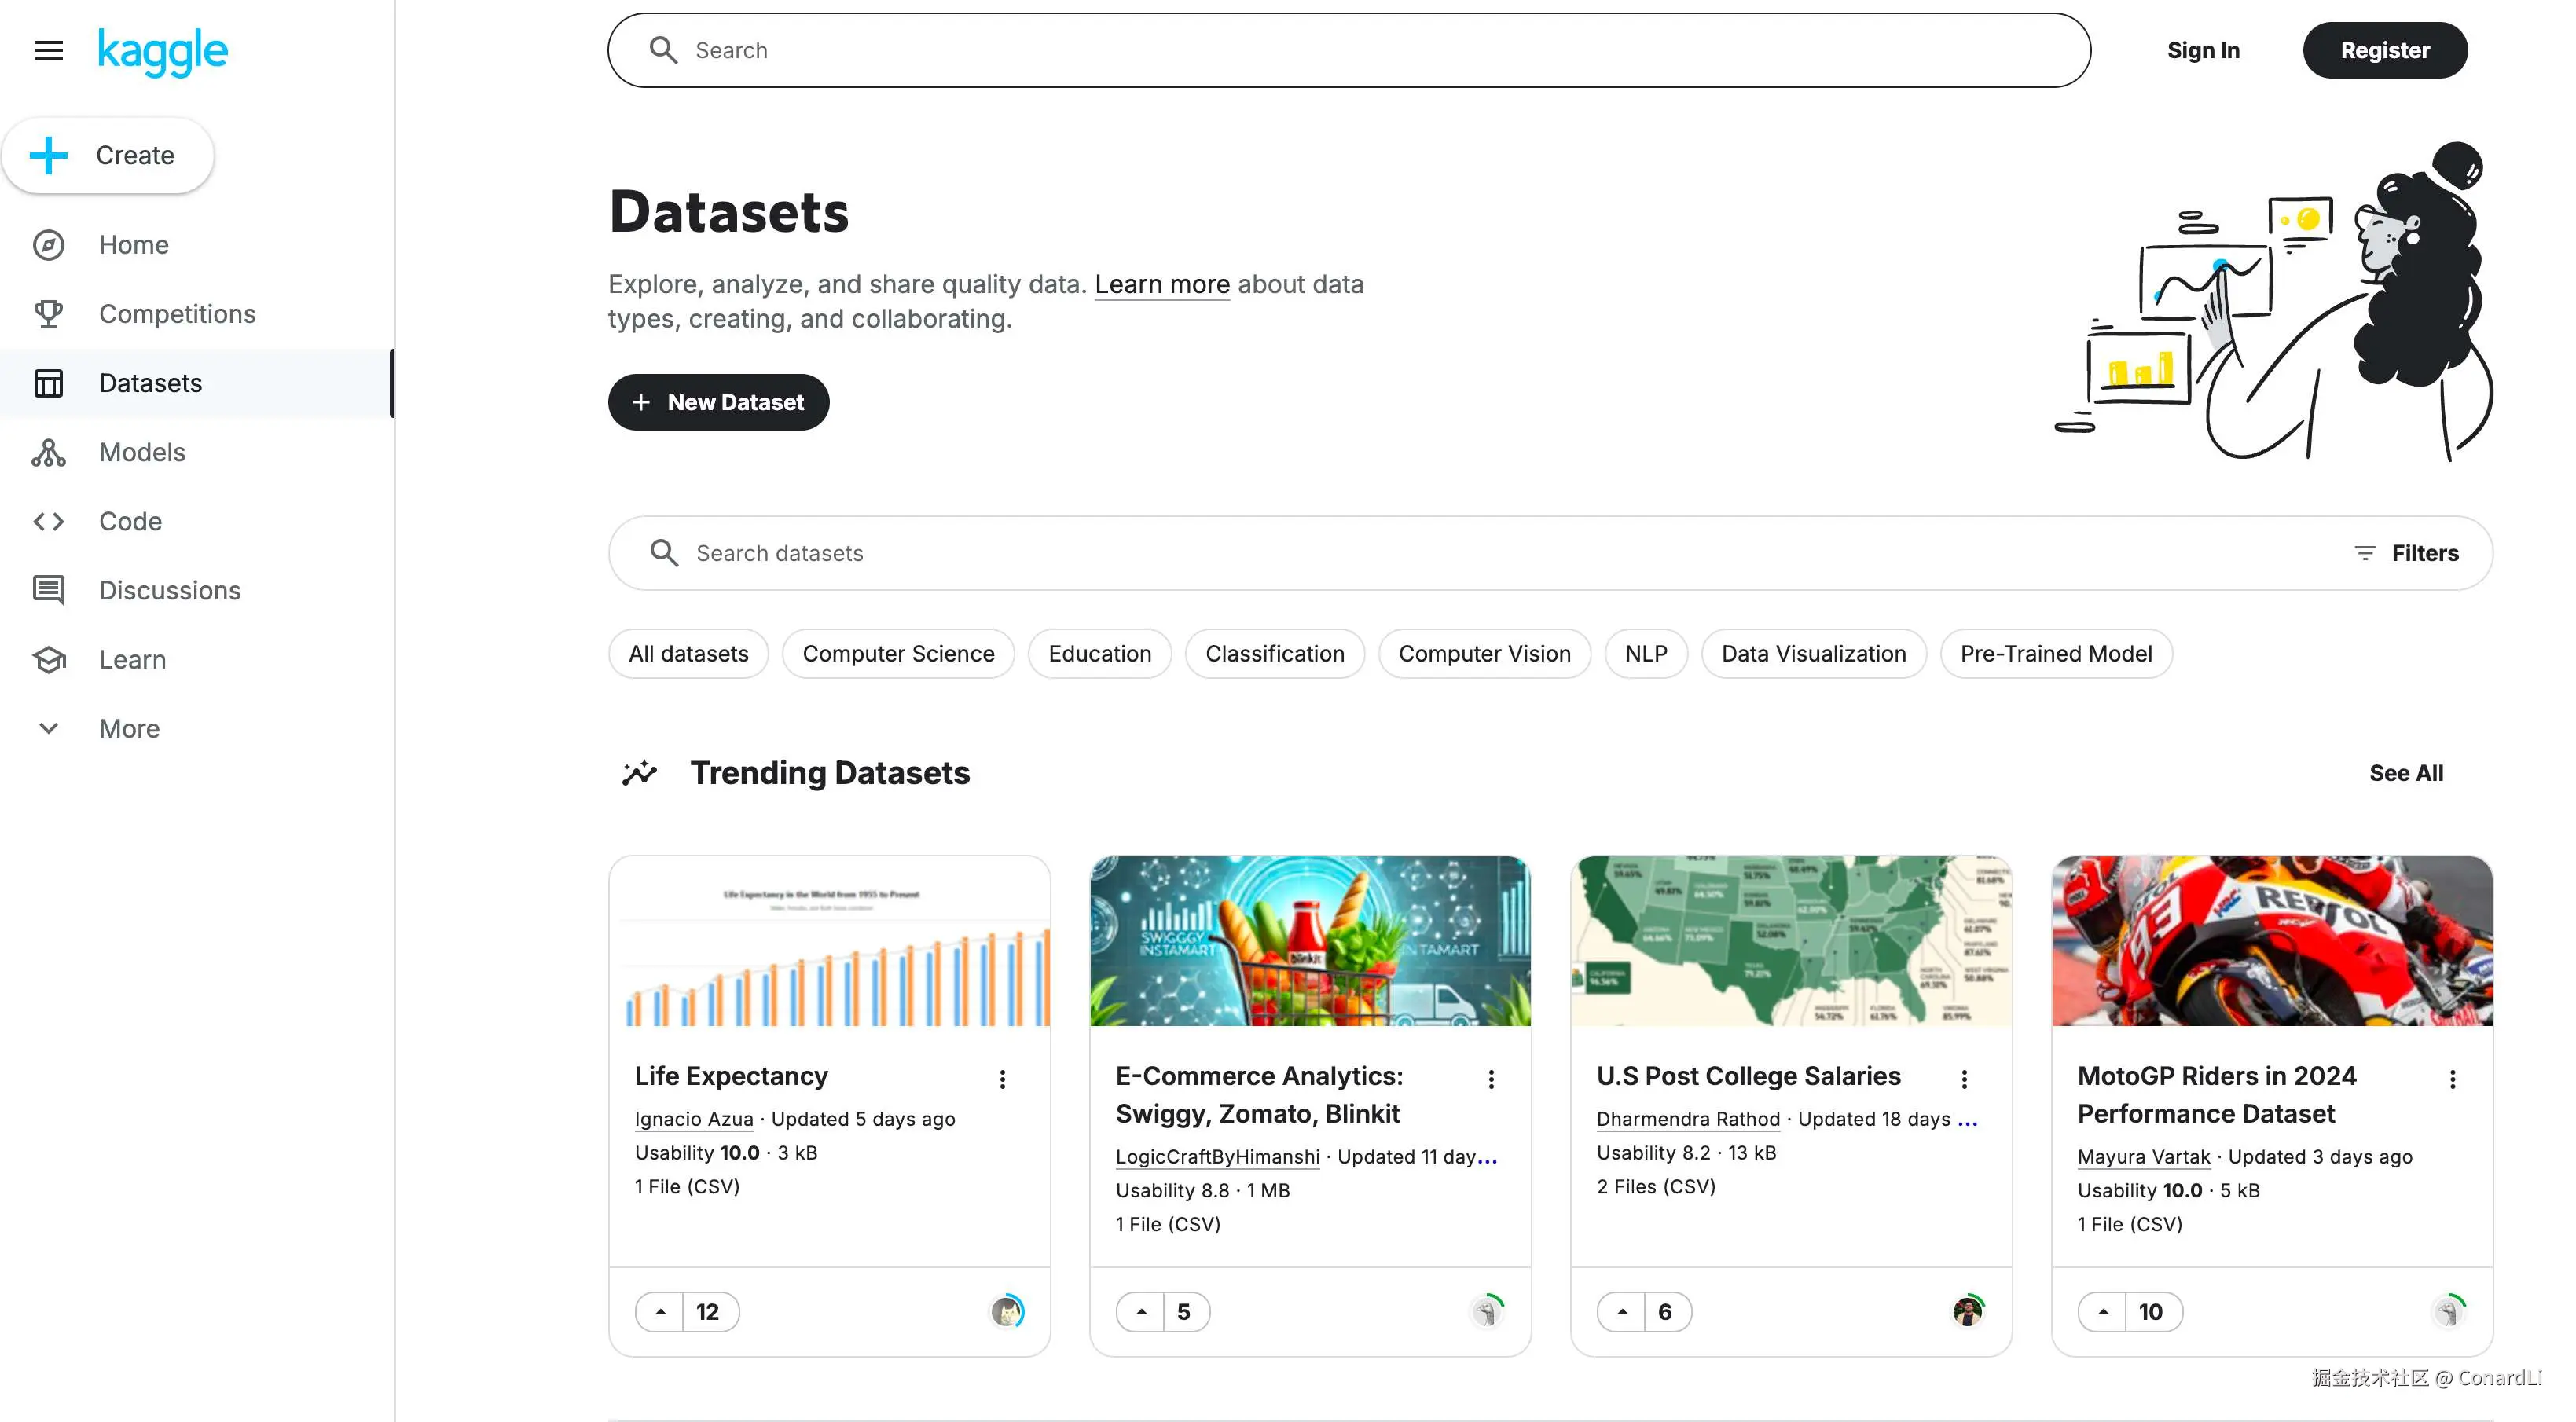The width and height of the screenshot is (2576, 1422).
Task: Open Discussions via the speech bubble icon
Action: (49, 590)
